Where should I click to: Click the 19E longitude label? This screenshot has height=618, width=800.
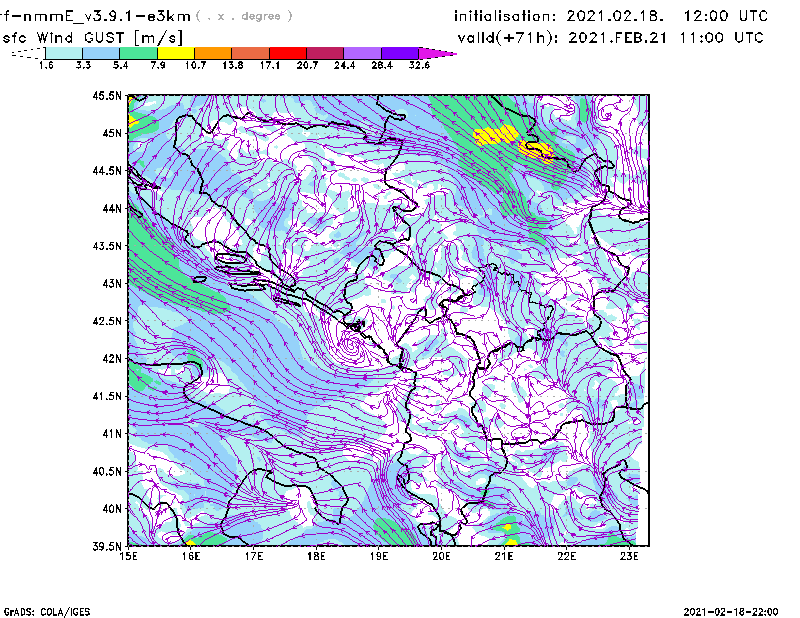[379, 556]
